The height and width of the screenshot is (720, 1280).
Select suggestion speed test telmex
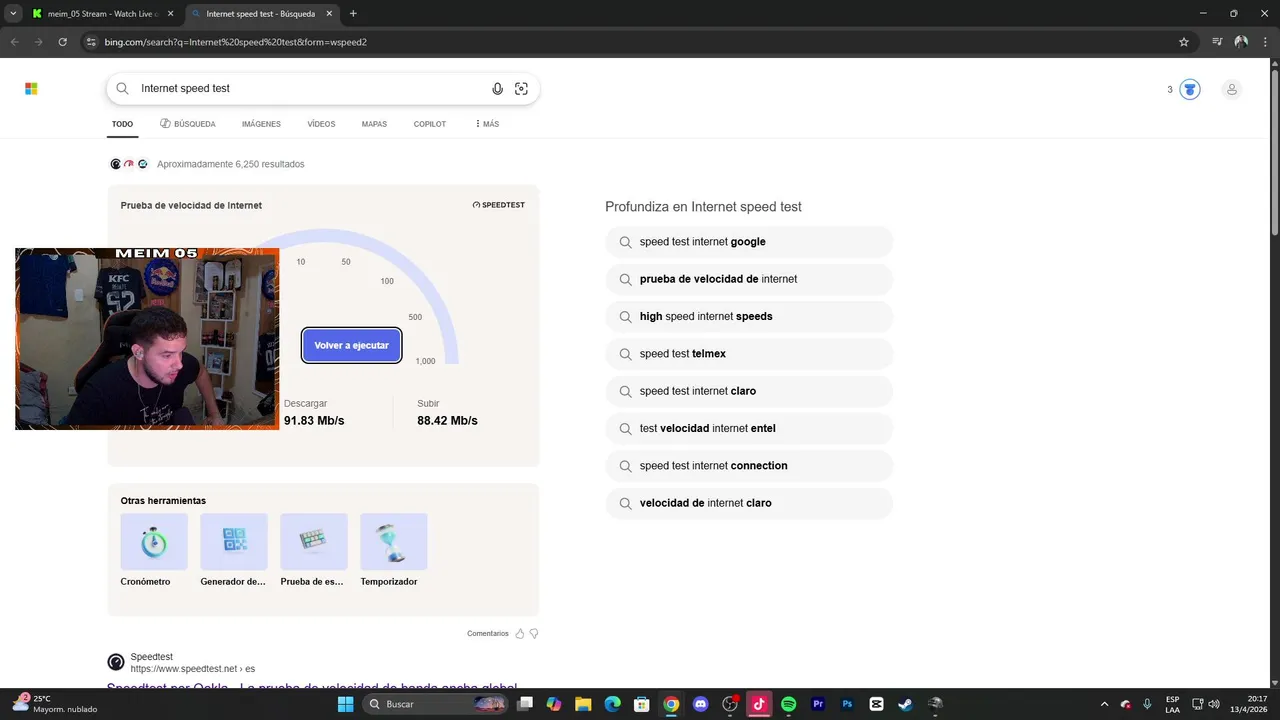click(x=749, y=354)
